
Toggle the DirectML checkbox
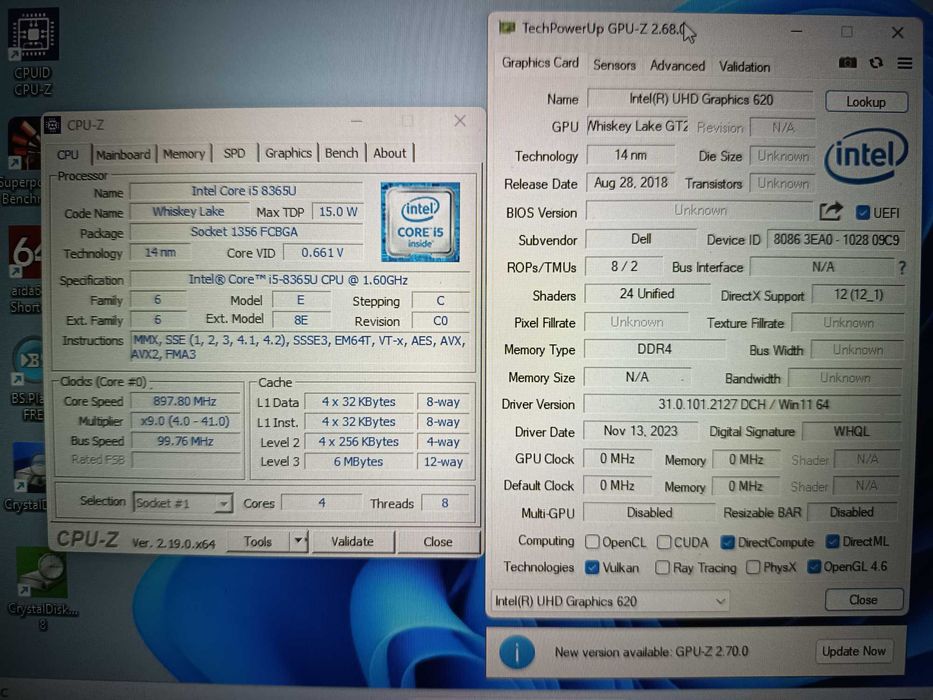[832, 541]
